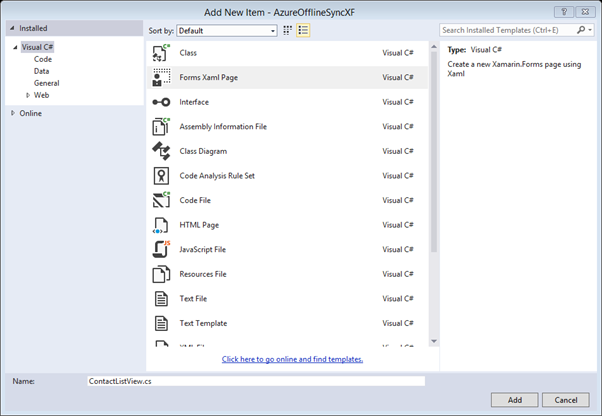Click the scrollbar down arrow
The height and width of the screenshot is (416, 602).
[x=434, y=341]
